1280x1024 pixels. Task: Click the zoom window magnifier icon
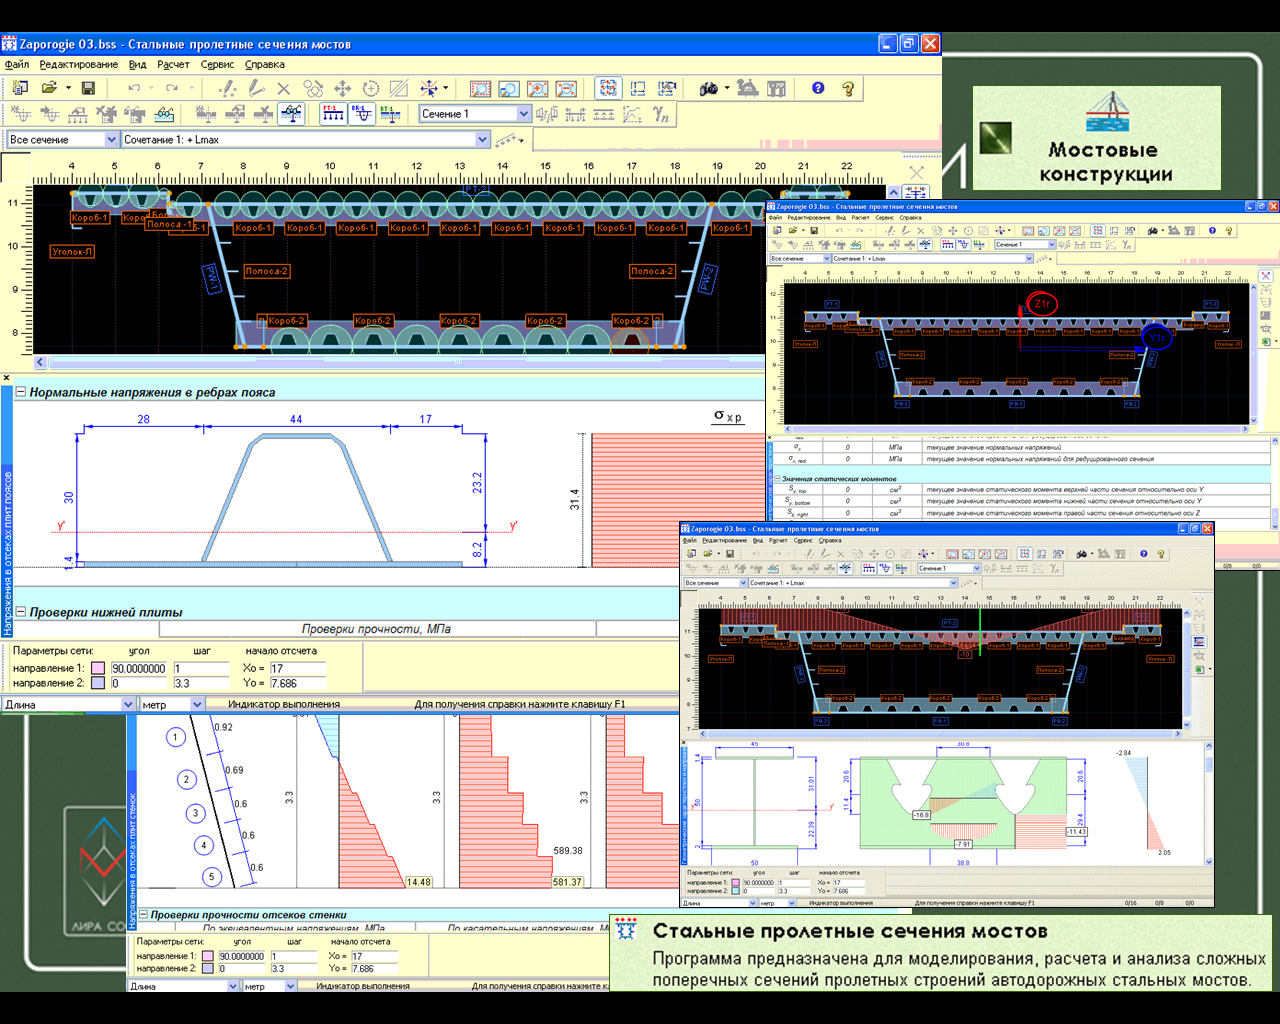[x=509, y=88]
